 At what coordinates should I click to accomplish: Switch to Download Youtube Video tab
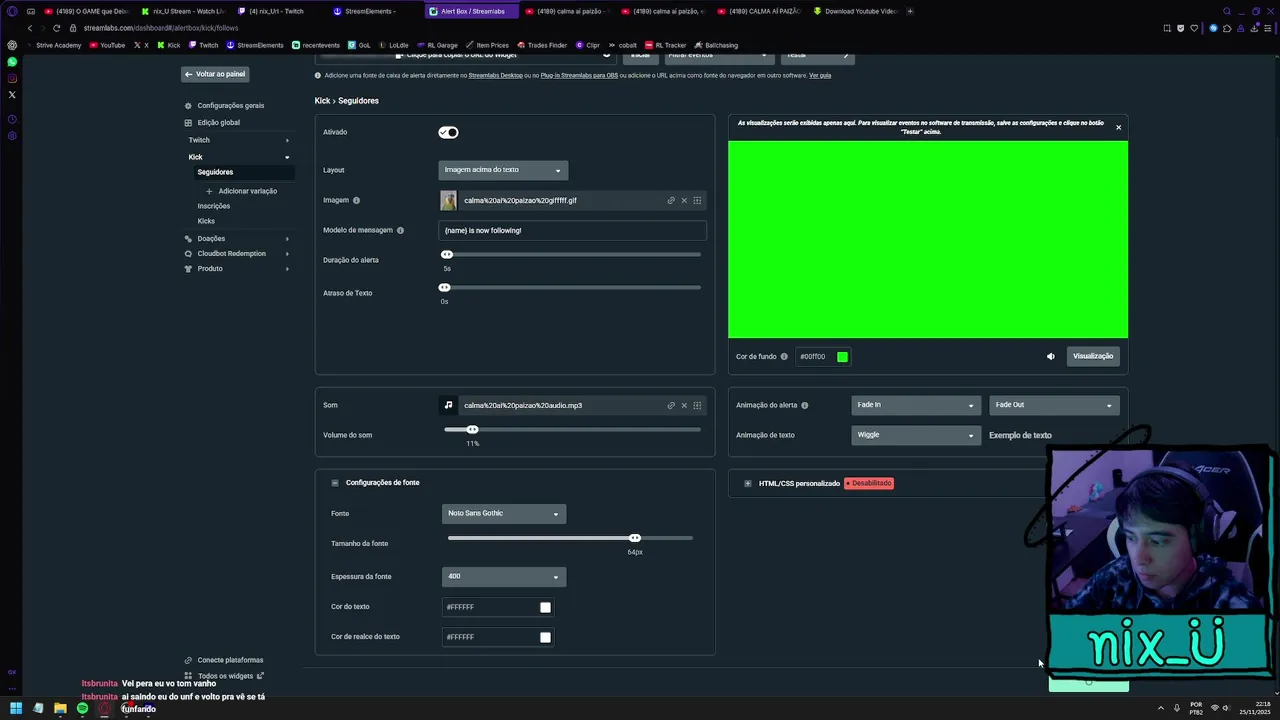click(855, 11)
